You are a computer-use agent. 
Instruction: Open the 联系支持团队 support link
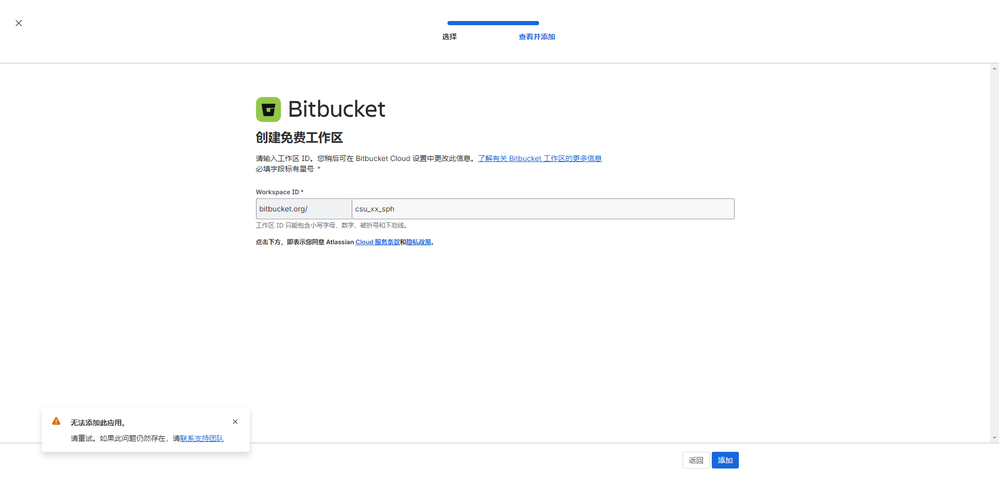tap(202, 439)
